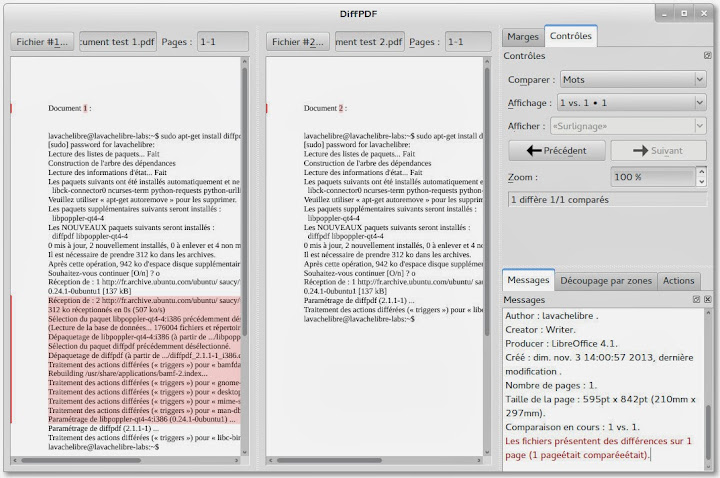
Task: Click 'Nombre de pages : 1.' message line
Action: pyautogui.click(x=551, y=385)
